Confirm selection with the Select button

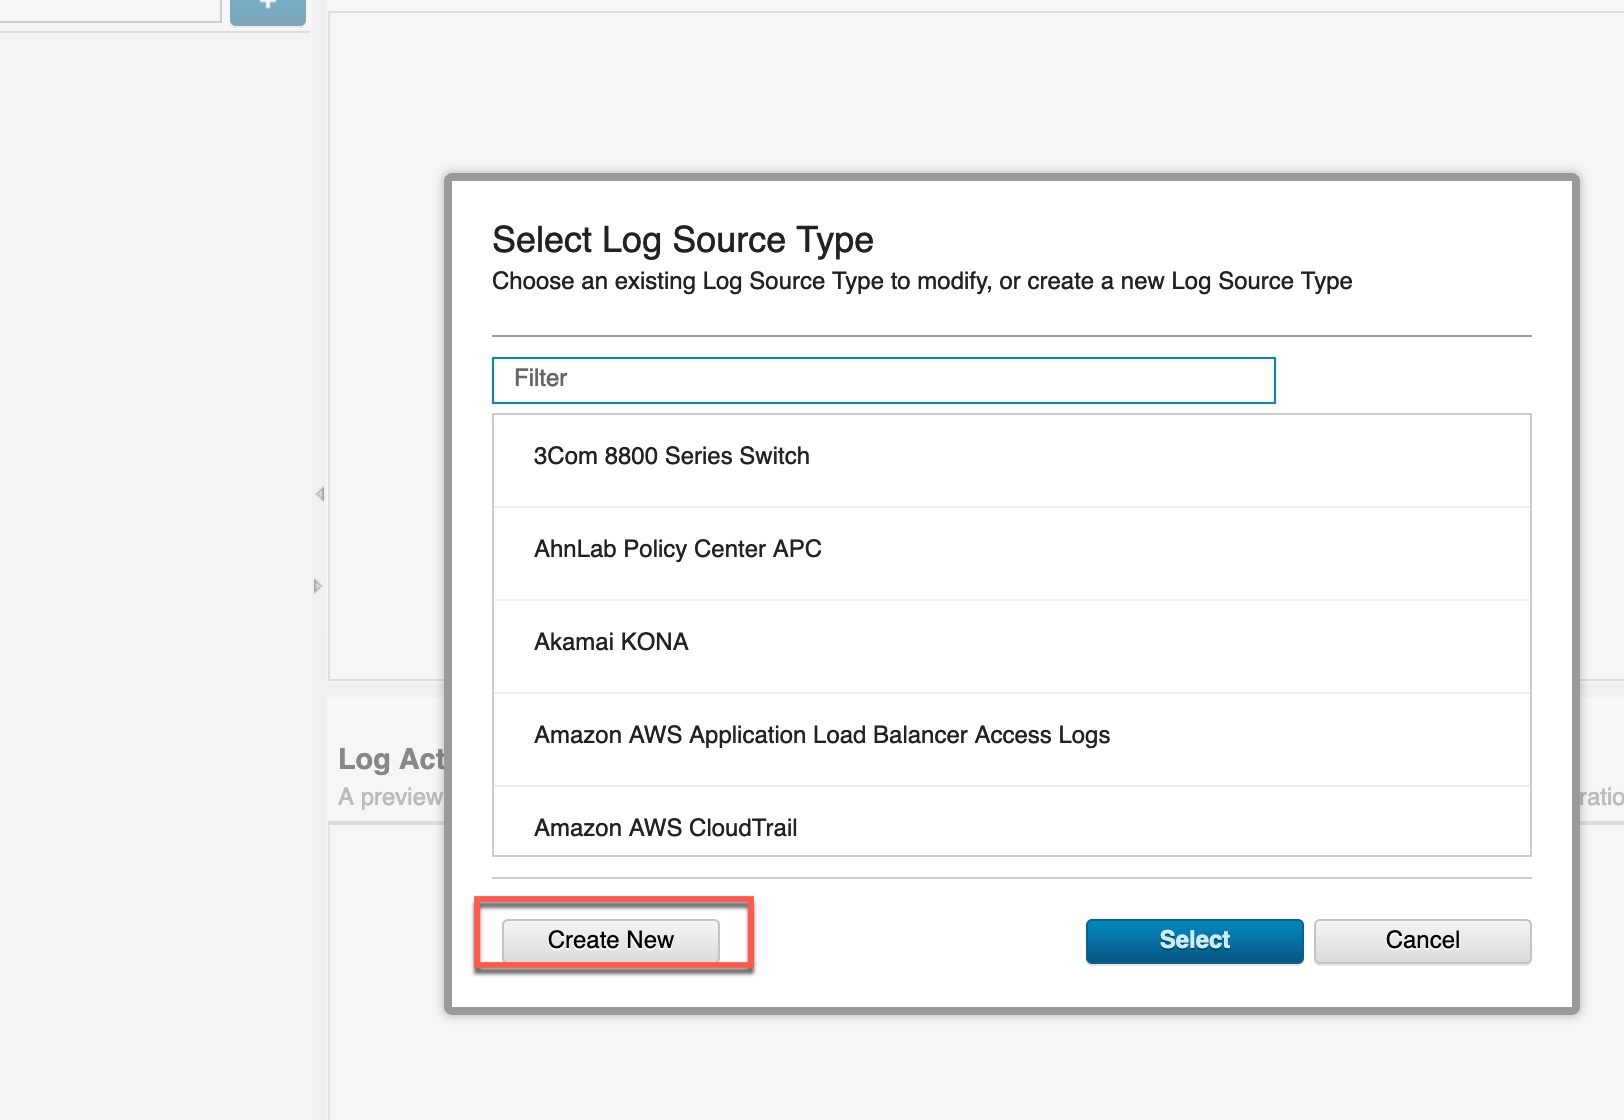pos(1194,940)
